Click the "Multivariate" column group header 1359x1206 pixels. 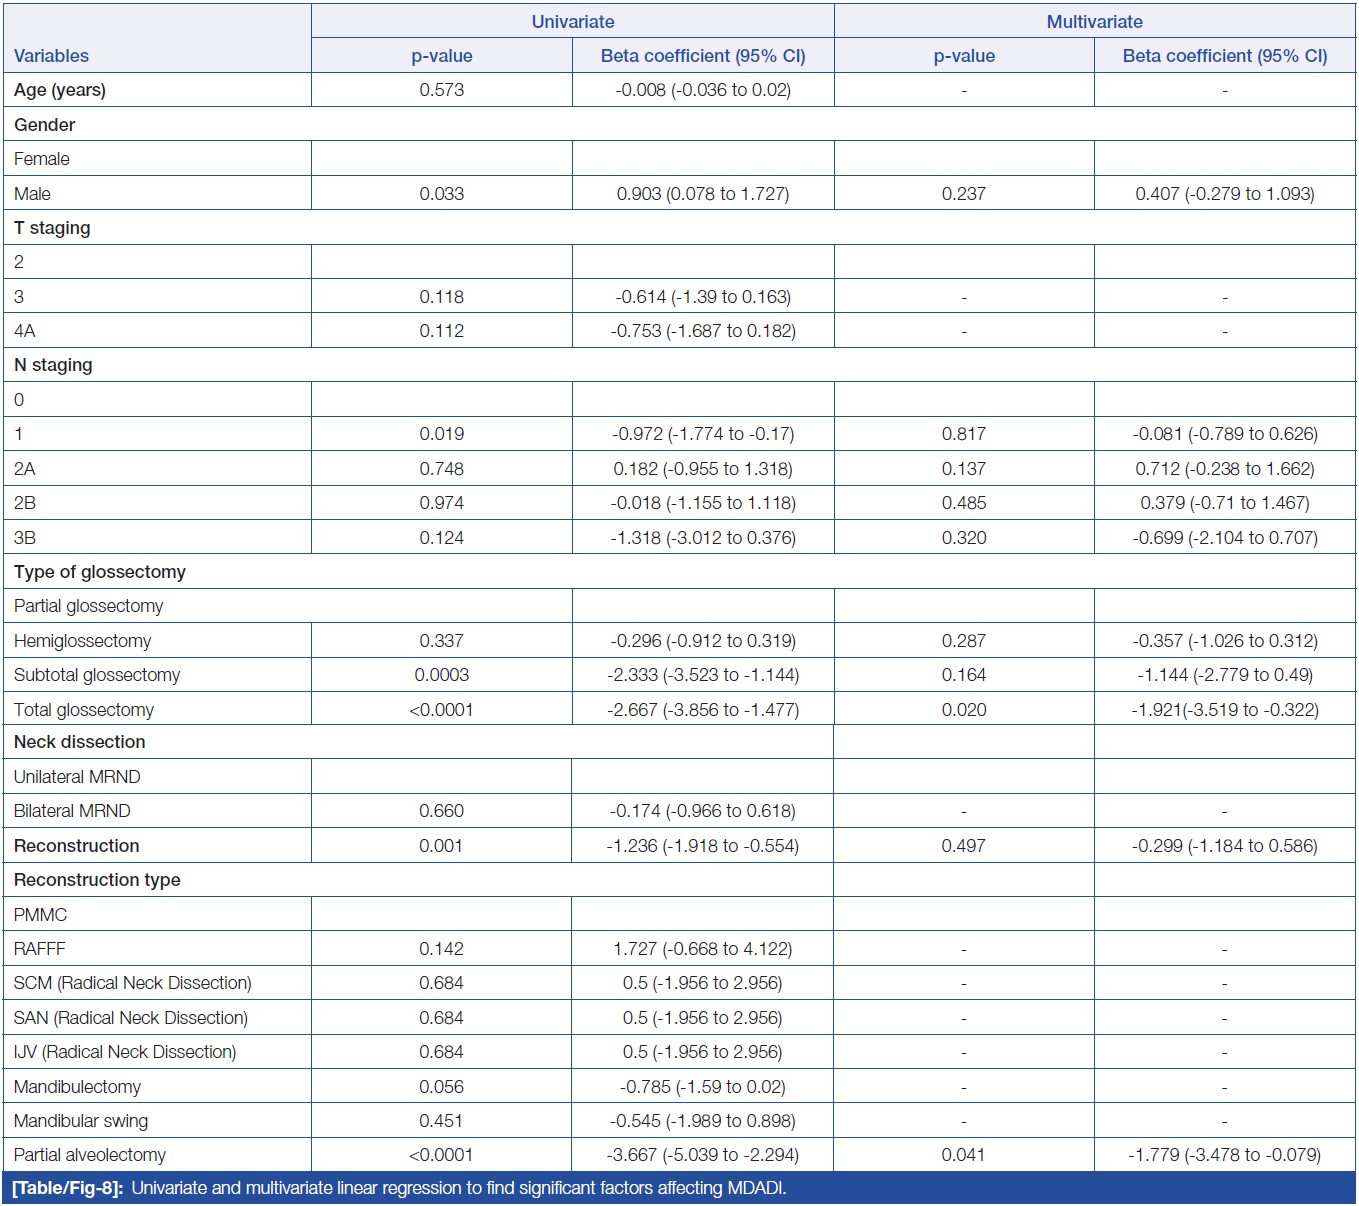tap(1094, 22)
